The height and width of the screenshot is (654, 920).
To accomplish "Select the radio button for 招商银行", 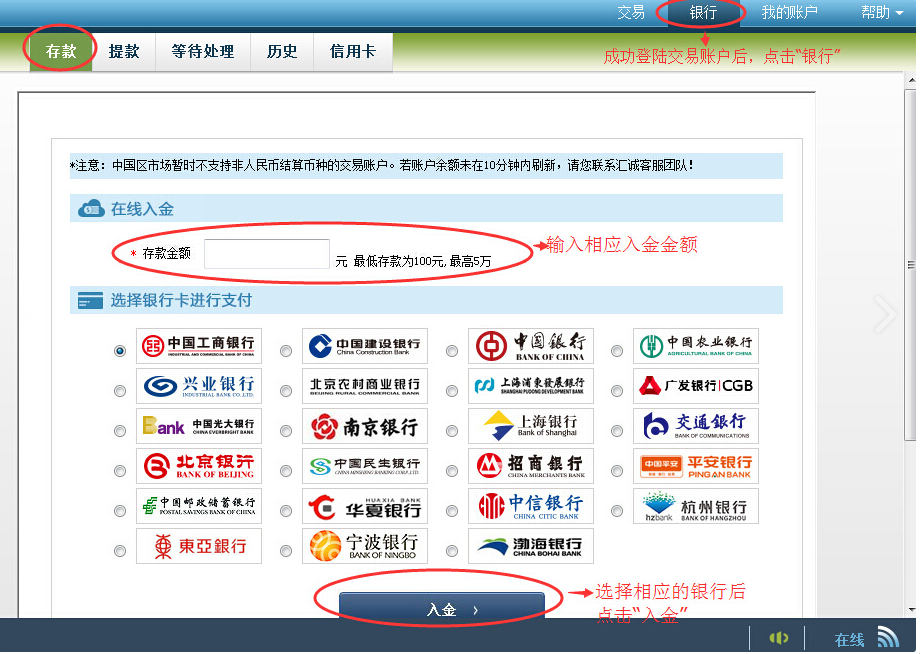I will [452, 470].
